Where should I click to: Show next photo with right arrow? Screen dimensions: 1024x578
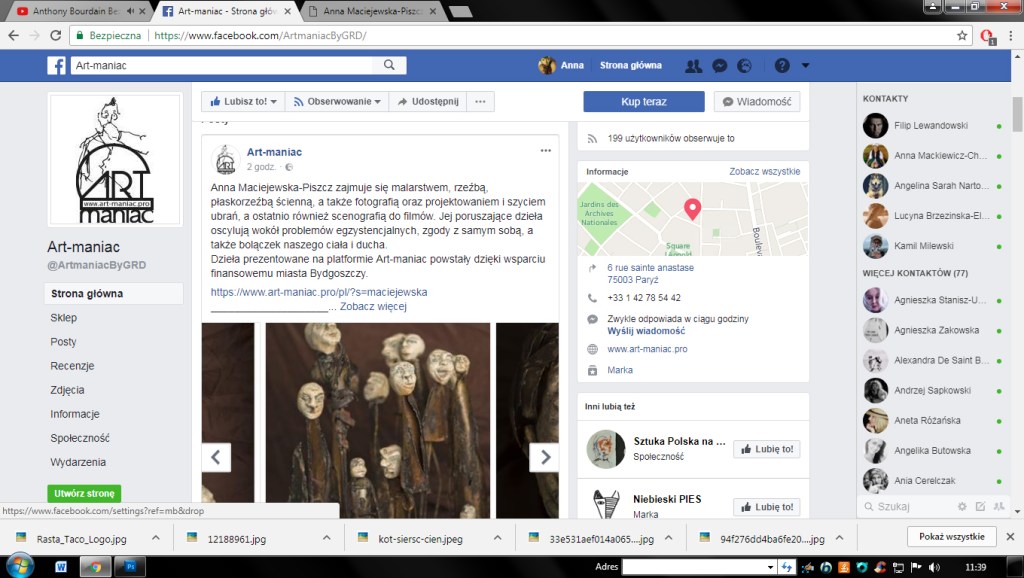(x=544, y=457)
